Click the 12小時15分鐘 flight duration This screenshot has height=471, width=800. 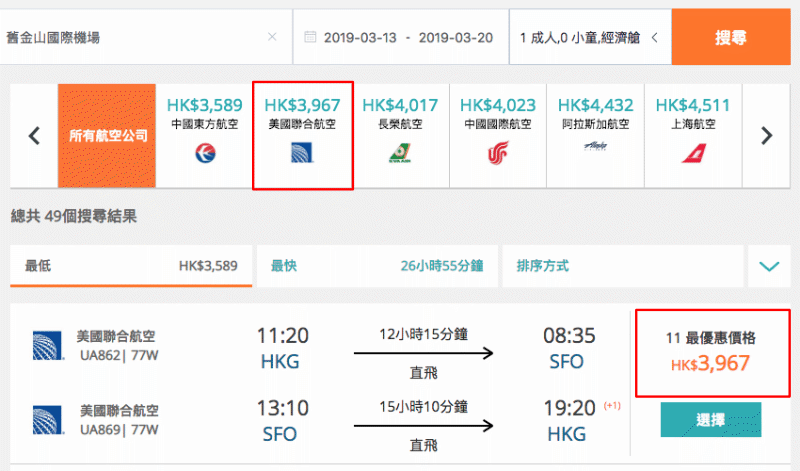[423, 335]
